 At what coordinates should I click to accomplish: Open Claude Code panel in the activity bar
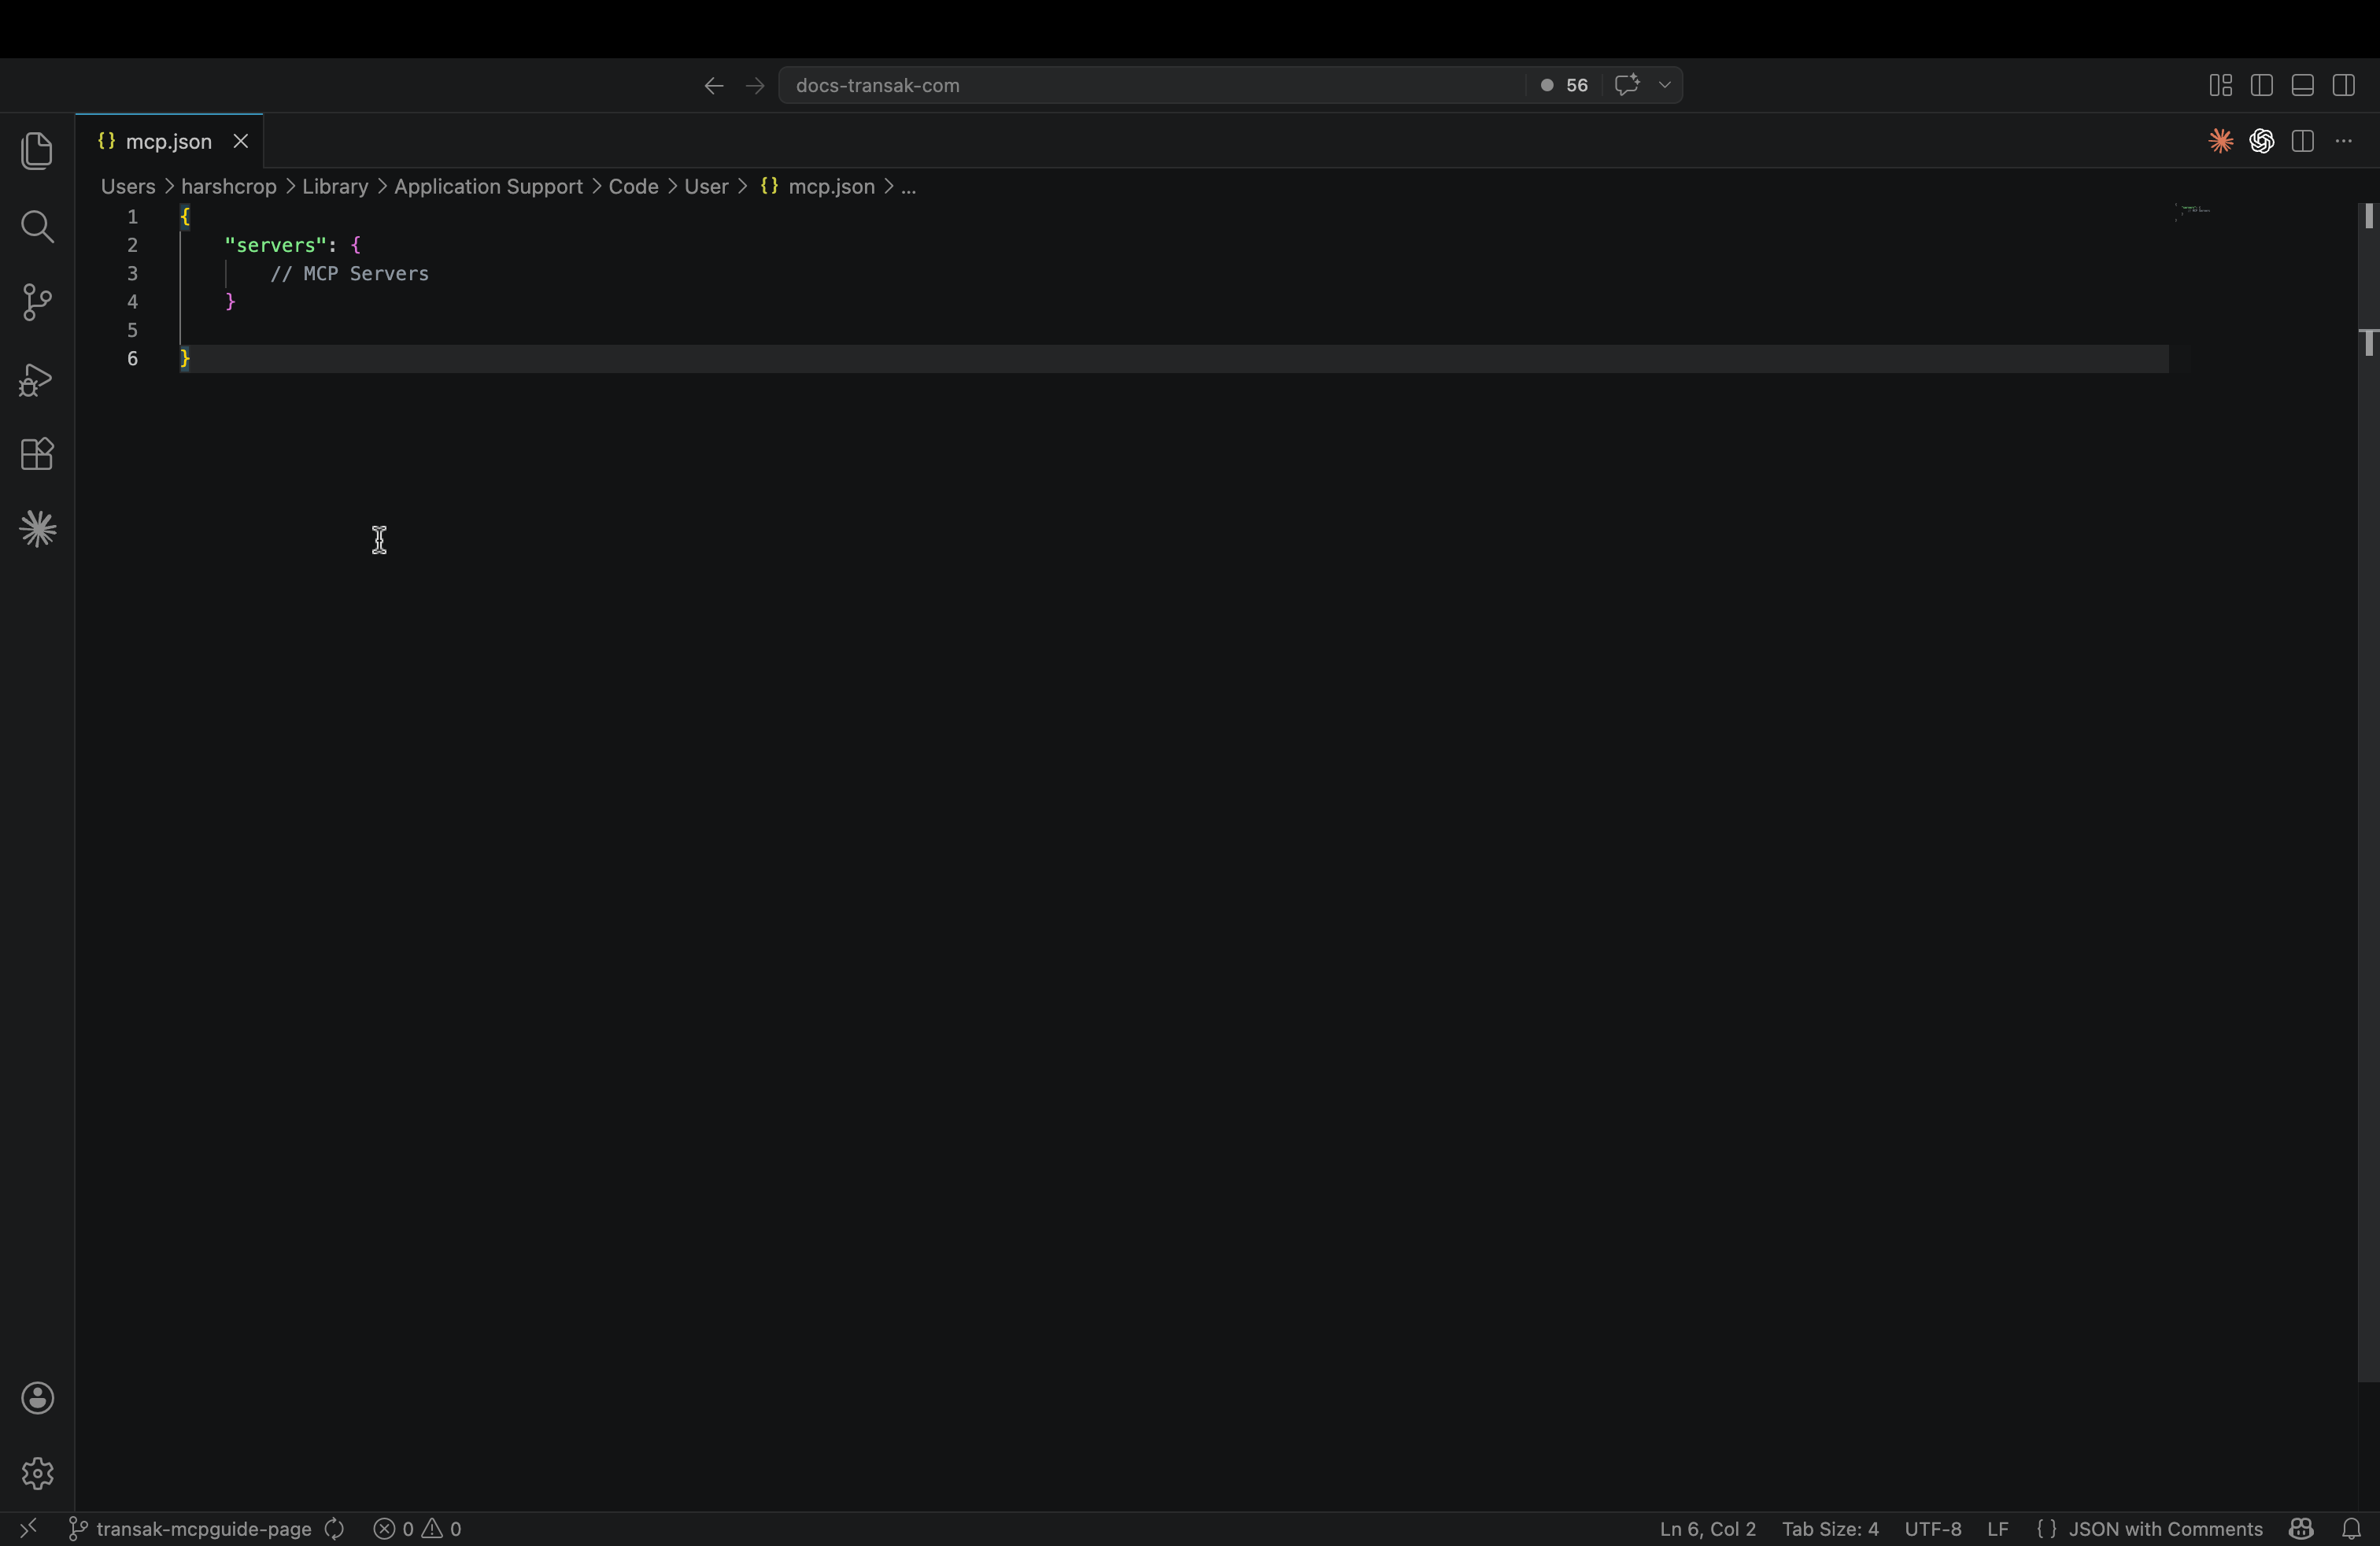click(x=37, y=529)
